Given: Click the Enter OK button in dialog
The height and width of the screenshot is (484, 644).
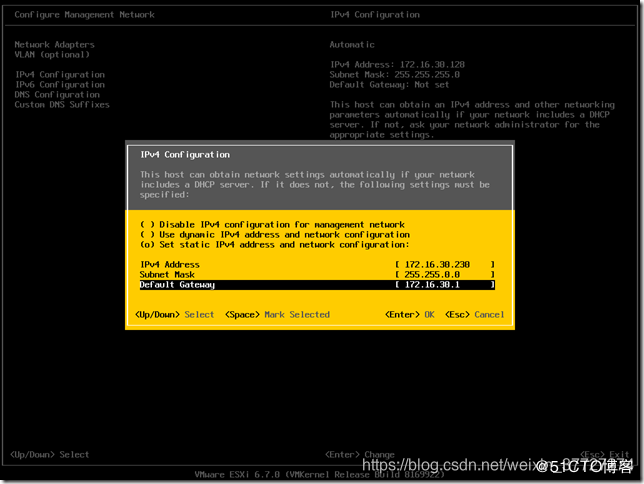Looking at the screenshot, I should click(409, 315).
